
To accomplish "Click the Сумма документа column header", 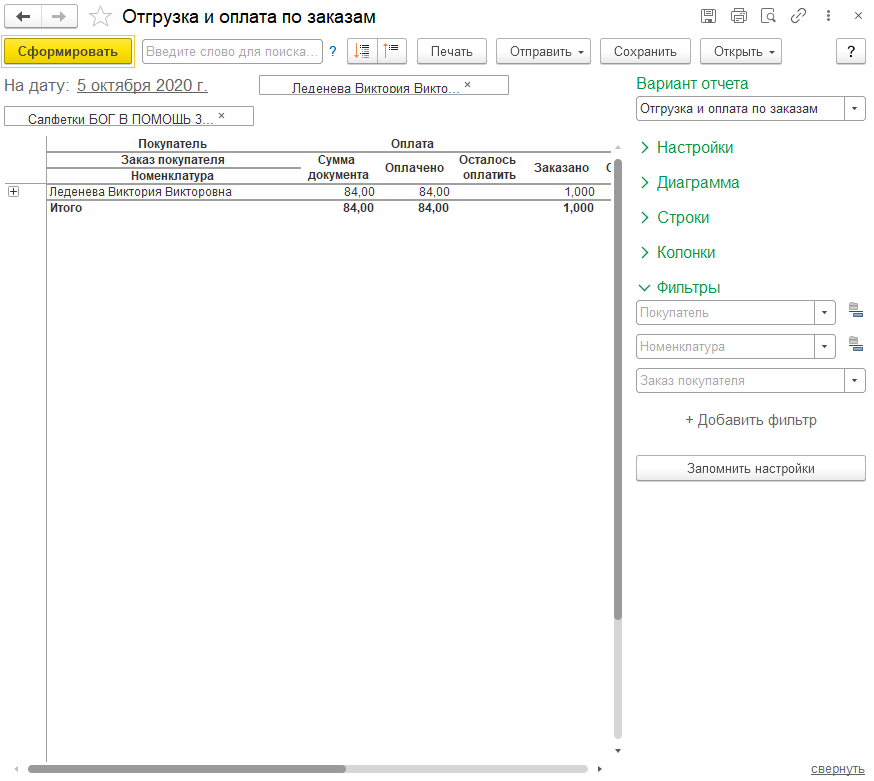I will [x=338, y=167].
